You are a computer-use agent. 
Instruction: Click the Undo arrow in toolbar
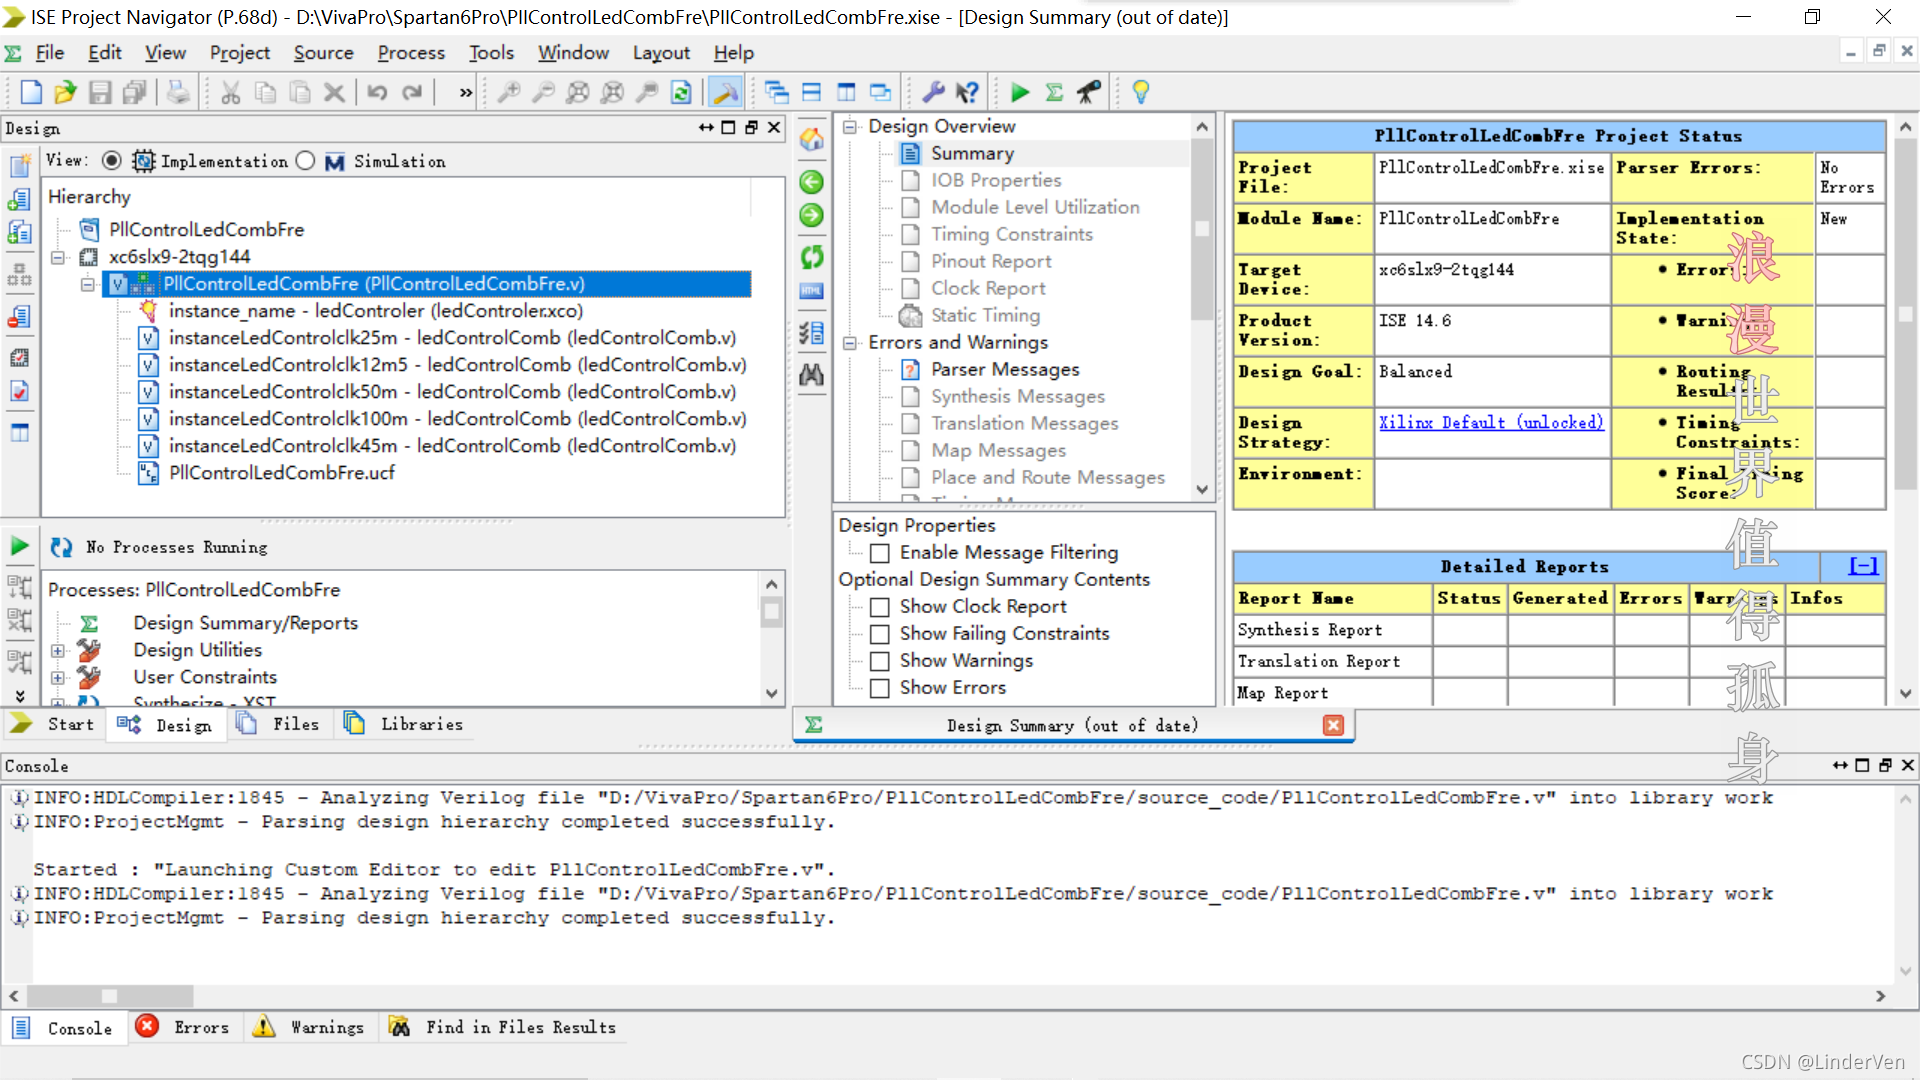pyautogui.click(x=377, y=93)
